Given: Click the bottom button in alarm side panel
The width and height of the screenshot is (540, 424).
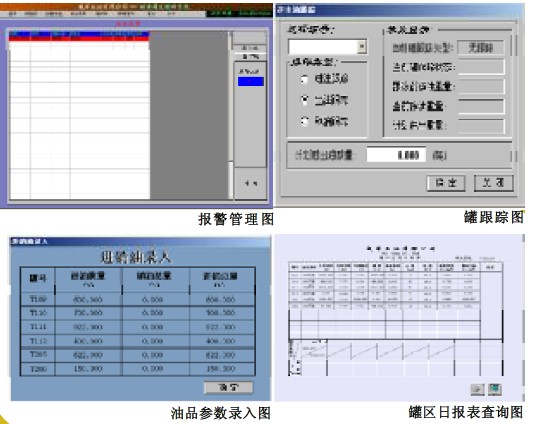Looking at the screenshot, I should pos(250,183).
